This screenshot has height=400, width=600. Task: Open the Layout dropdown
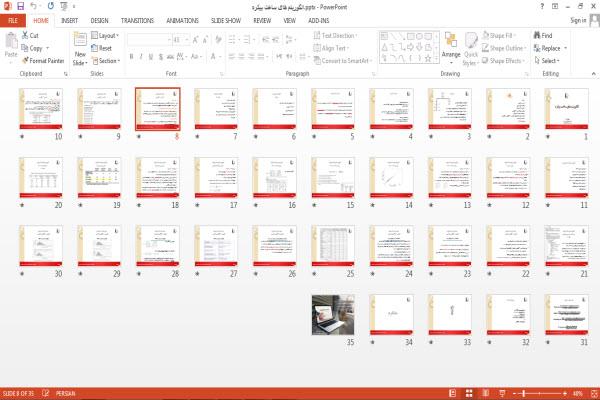click(x=105, y=35)
